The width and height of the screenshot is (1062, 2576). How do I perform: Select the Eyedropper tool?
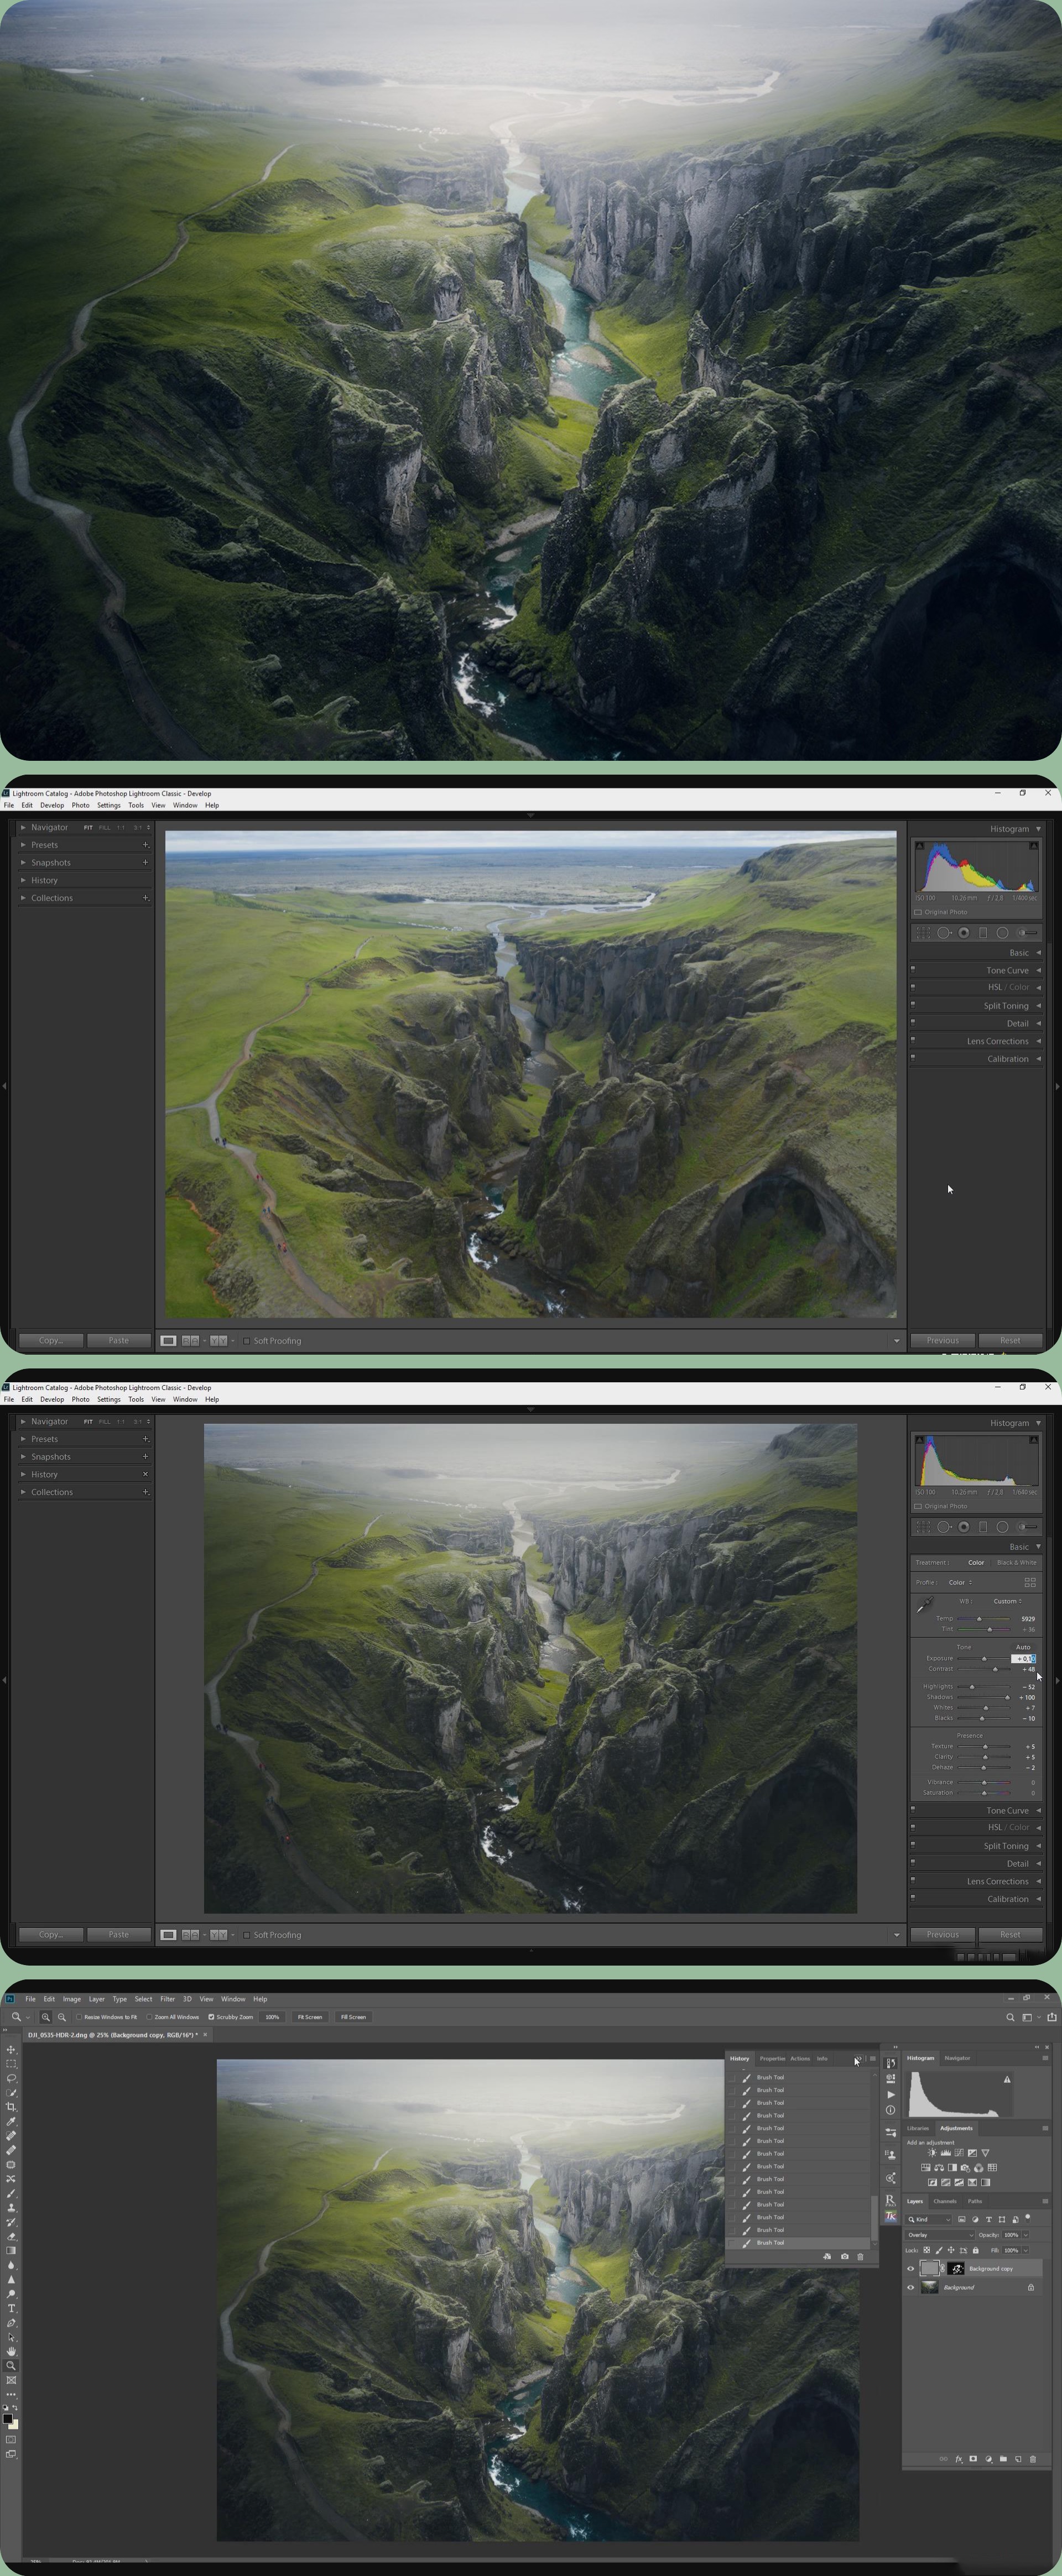tap(11, 2121)
